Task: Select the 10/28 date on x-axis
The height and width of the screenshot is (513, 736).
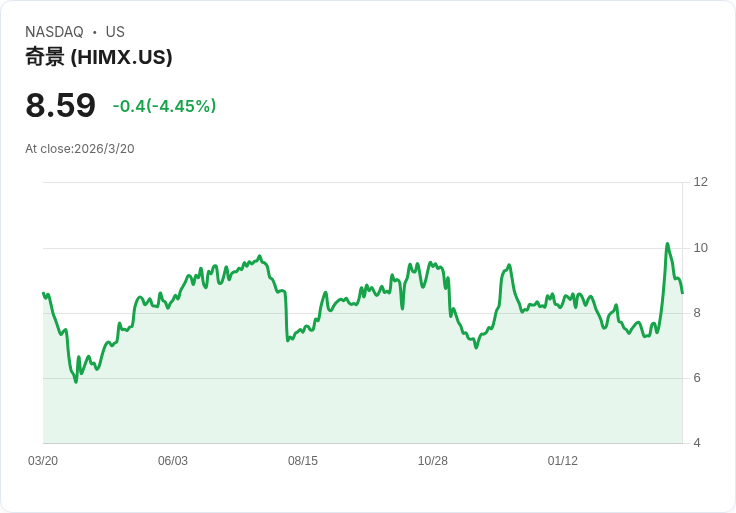Action: point(433,461)
